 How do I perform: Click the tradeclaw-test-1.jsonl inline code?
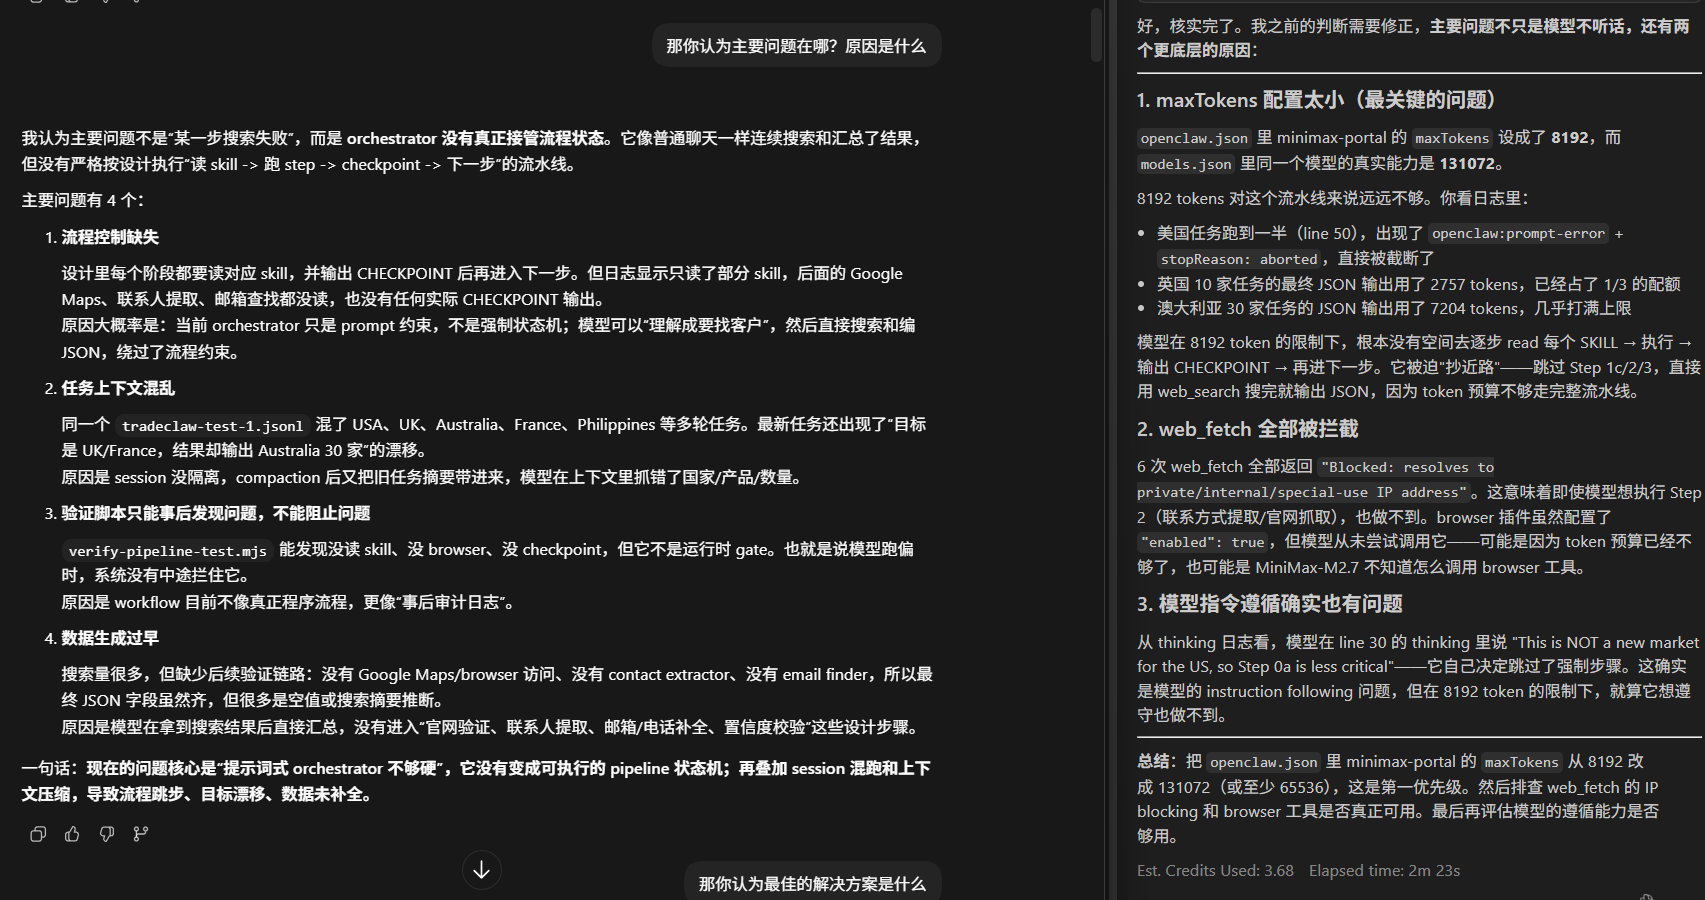(212, 426)
